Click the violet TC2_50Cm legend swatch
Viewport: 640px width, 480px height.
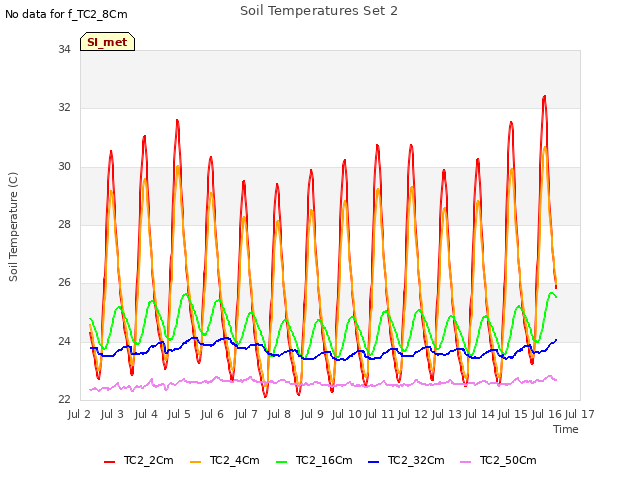tap(465, 462)
